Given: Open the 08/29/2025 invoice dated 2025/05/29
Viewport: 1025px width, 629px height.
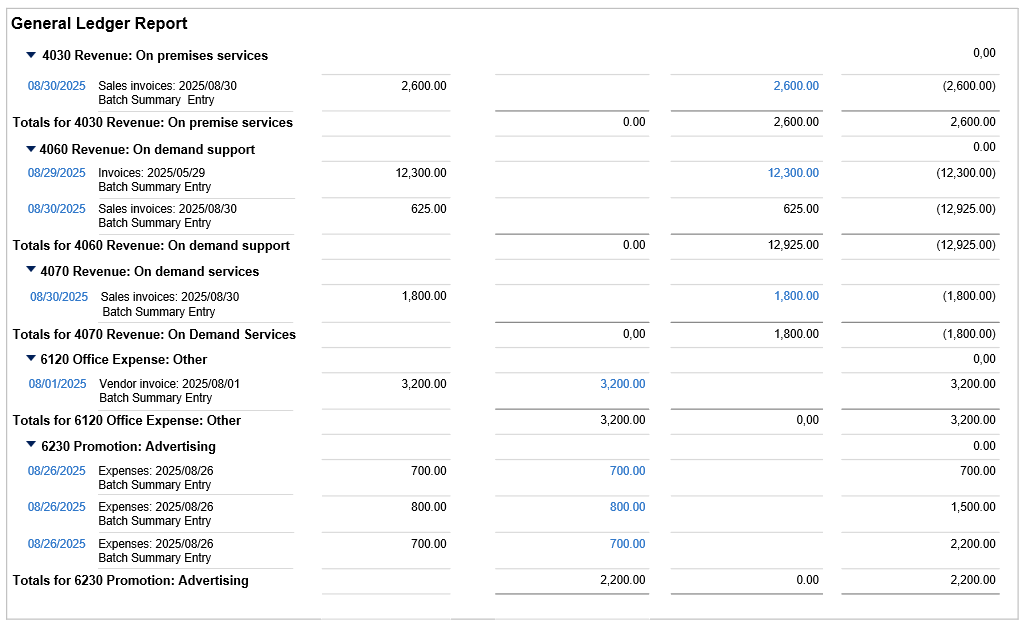Looking at the screenshot, I should [56, 172].
